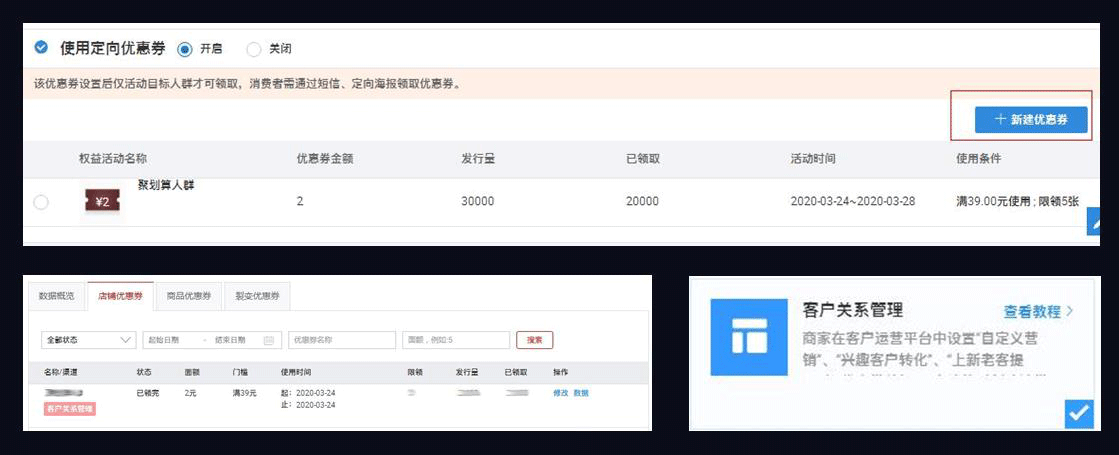Open the 结束日期 end date picker

tap(231, 340)
